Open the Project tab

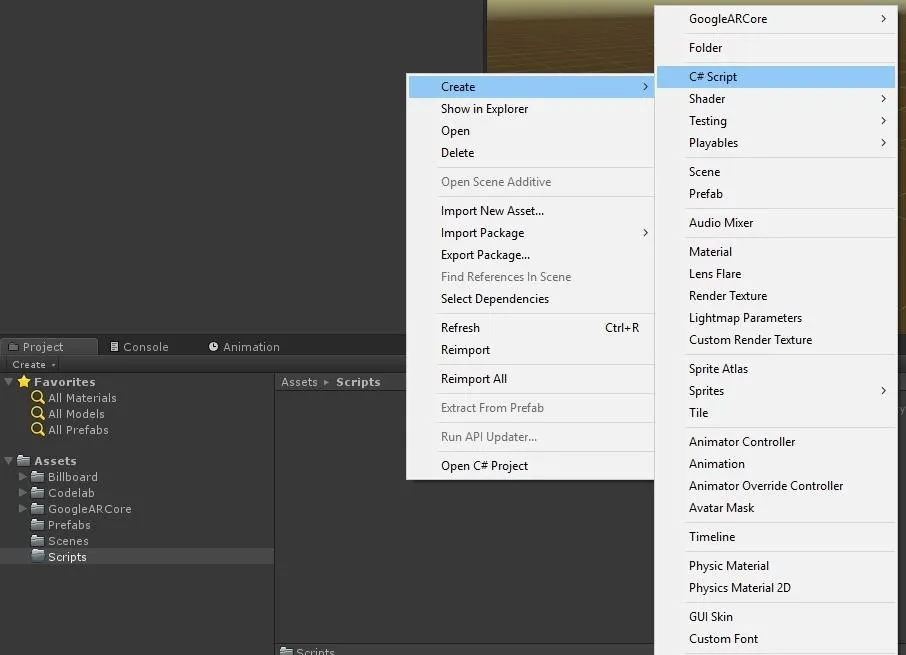click(x=49, y=347)
